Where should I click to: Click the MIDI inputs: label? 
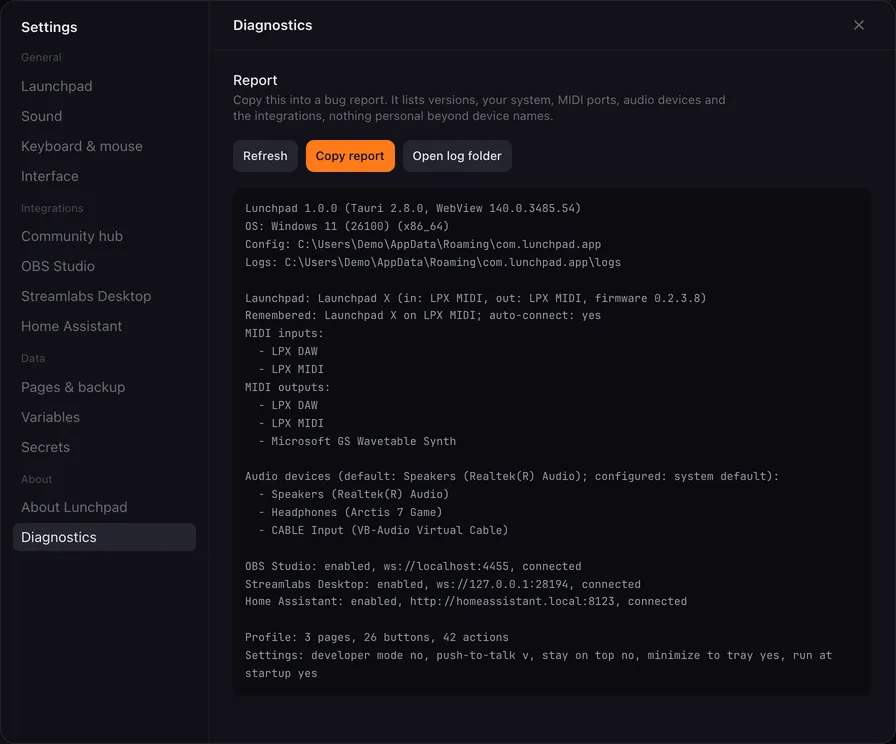284,333
